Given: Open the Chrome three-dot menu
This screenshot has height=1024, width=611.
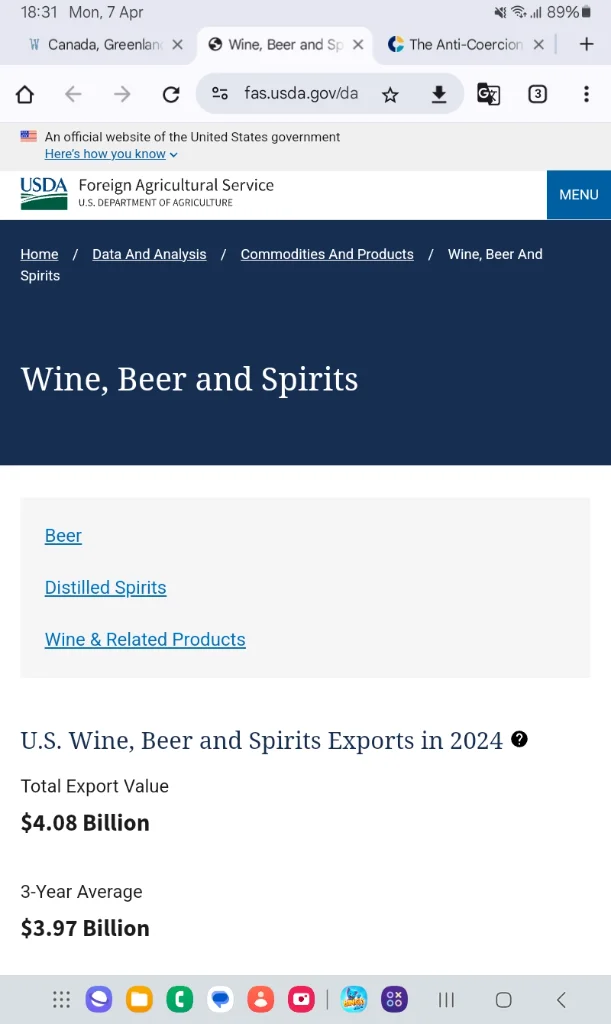Looking at the screenshot, I should coord(586,94).
